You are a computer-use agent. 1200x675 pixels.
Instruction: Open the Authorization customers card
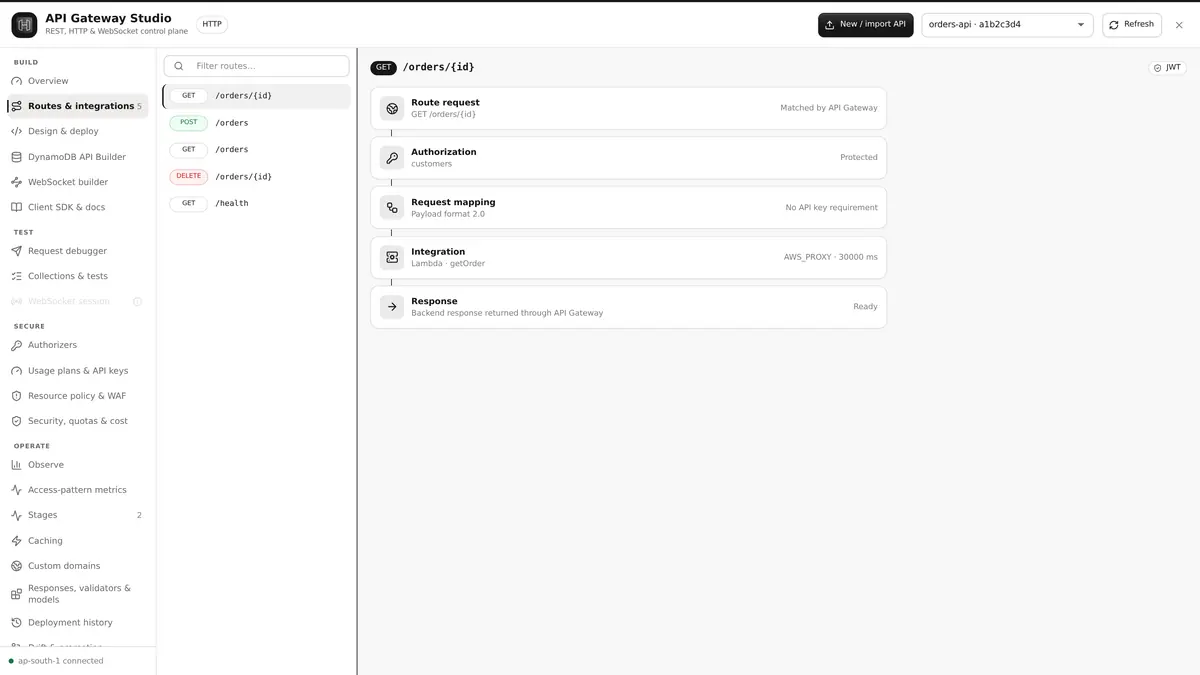point(628,158)
